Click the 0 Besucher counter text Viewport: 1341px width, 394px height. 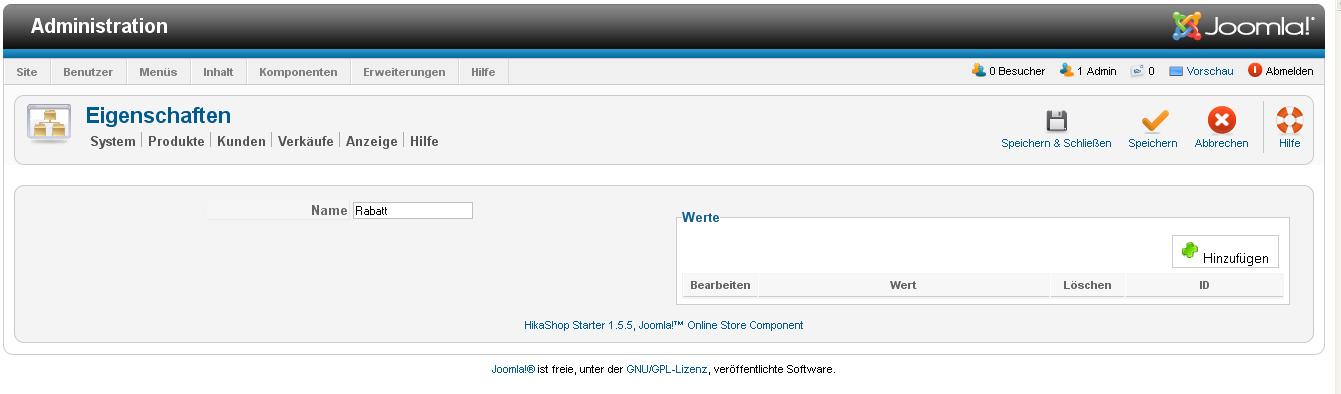1017,72
